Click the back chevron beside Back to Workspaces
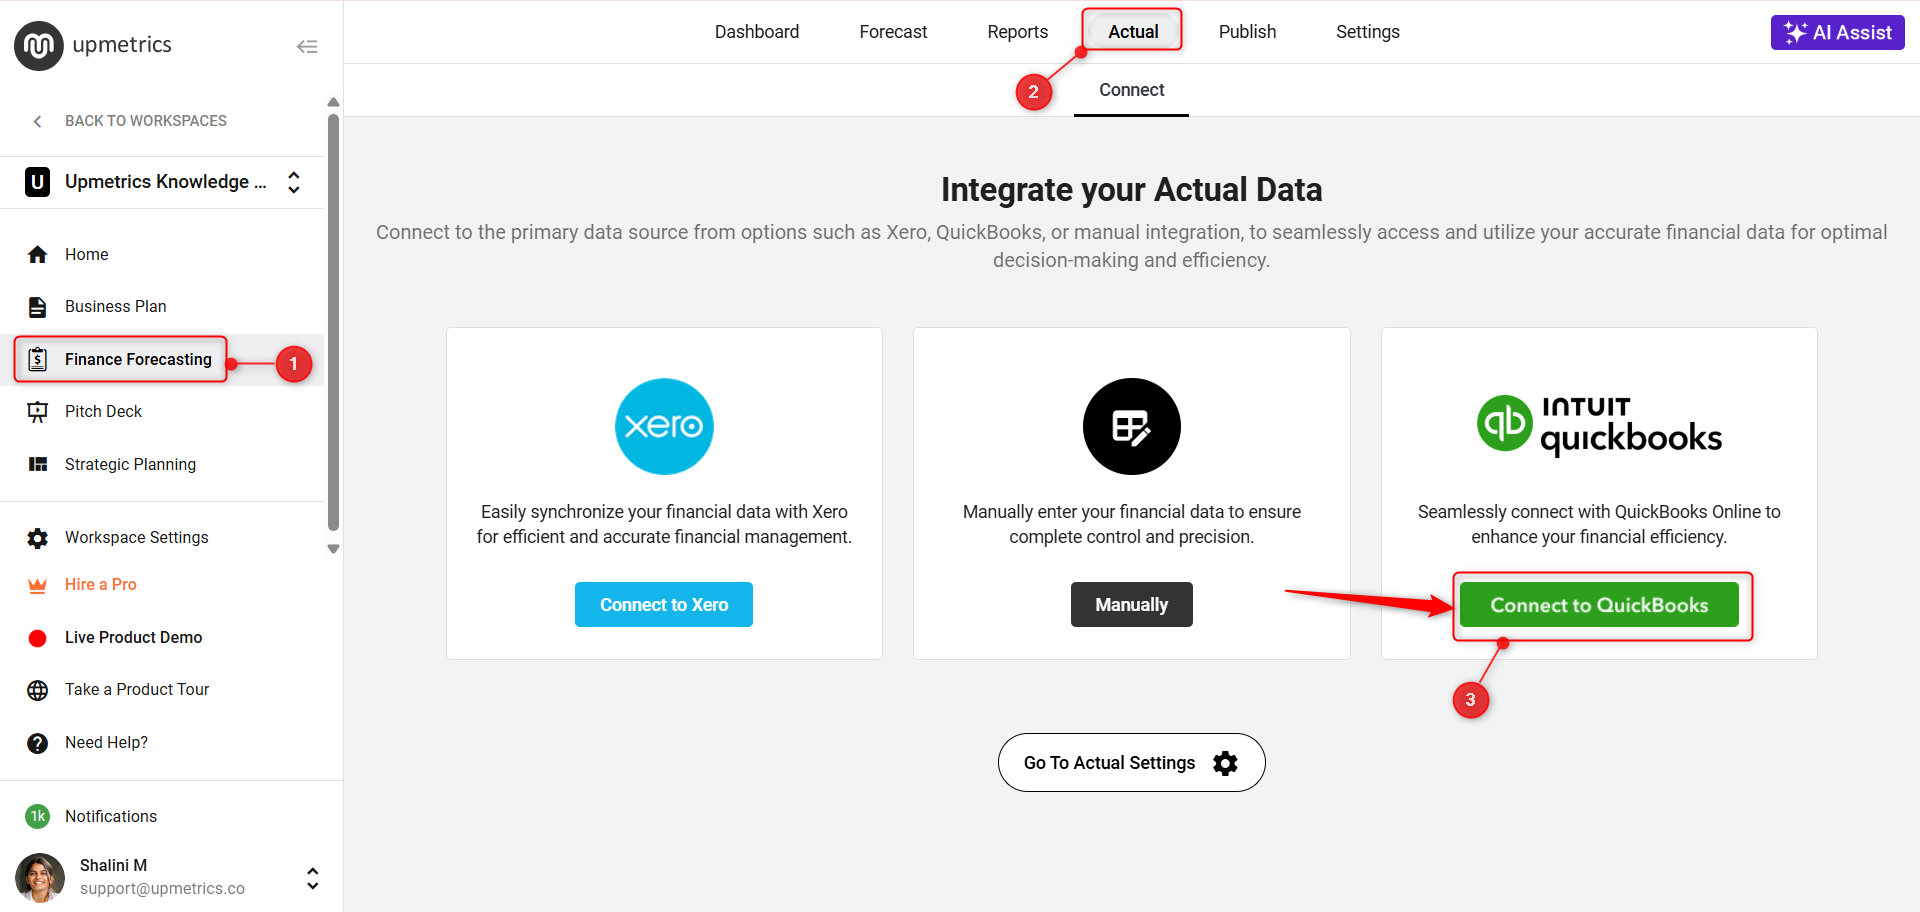This screenshot has height=912, width=1920. [x=38, y=121]
